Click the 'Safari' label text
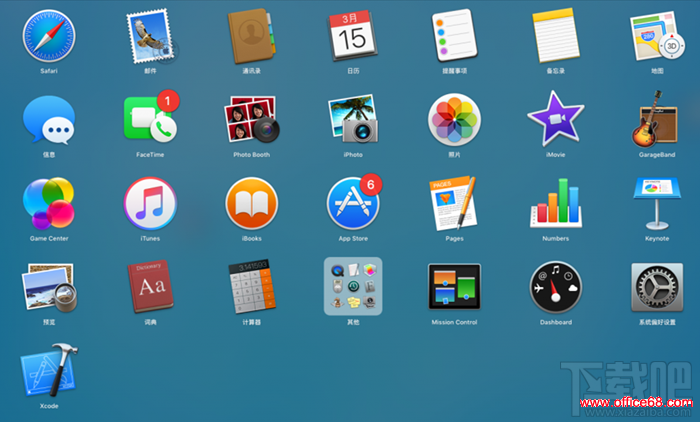Screen dimensions: 700x422 [x=49, y=71]
